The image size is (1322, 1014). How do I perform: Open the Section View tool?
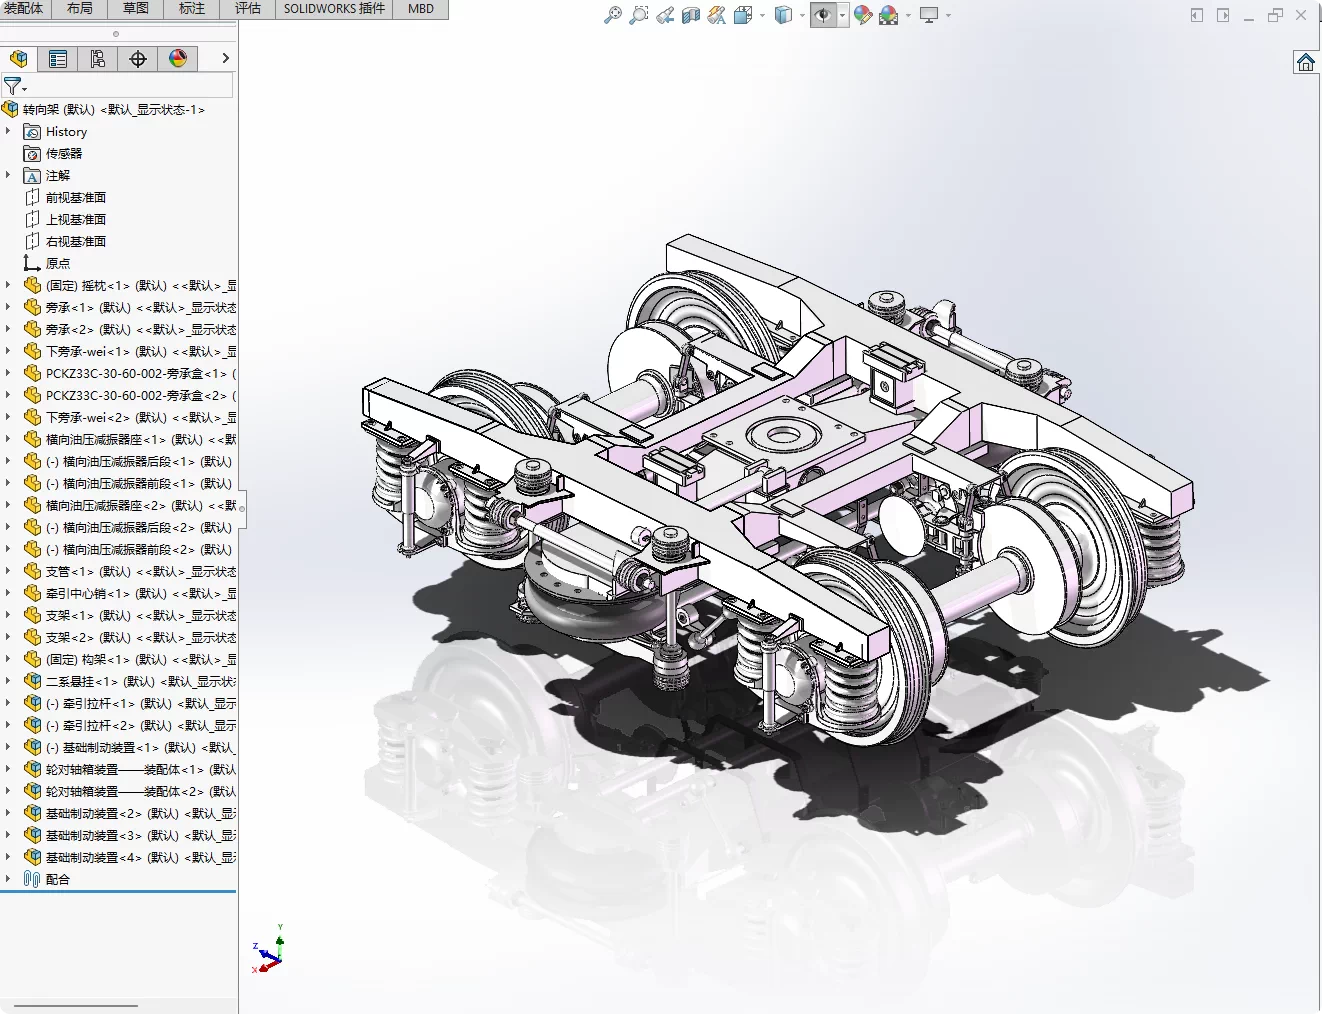point(691,15)
